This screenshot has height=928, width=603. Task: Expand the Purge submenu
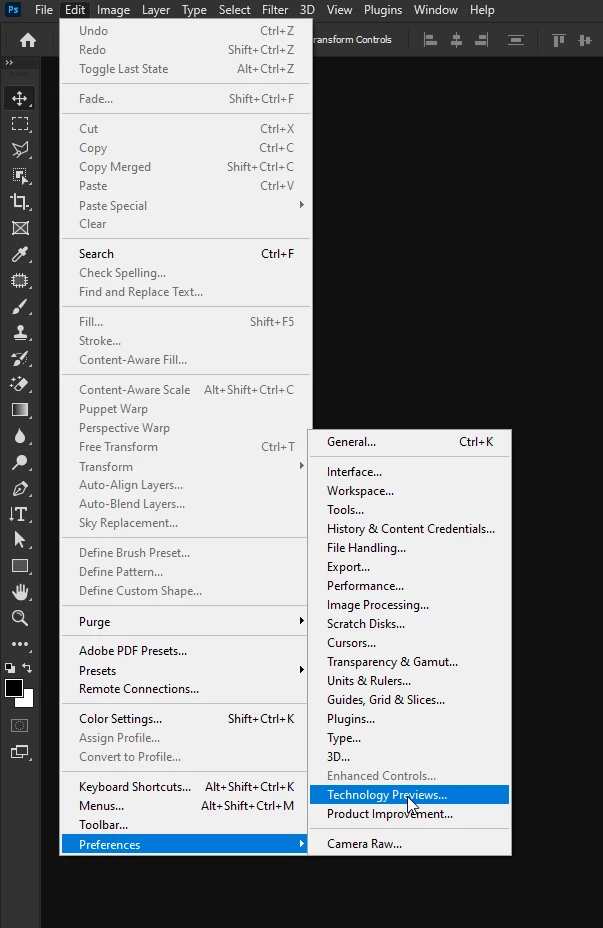click(x=186, y=621)
